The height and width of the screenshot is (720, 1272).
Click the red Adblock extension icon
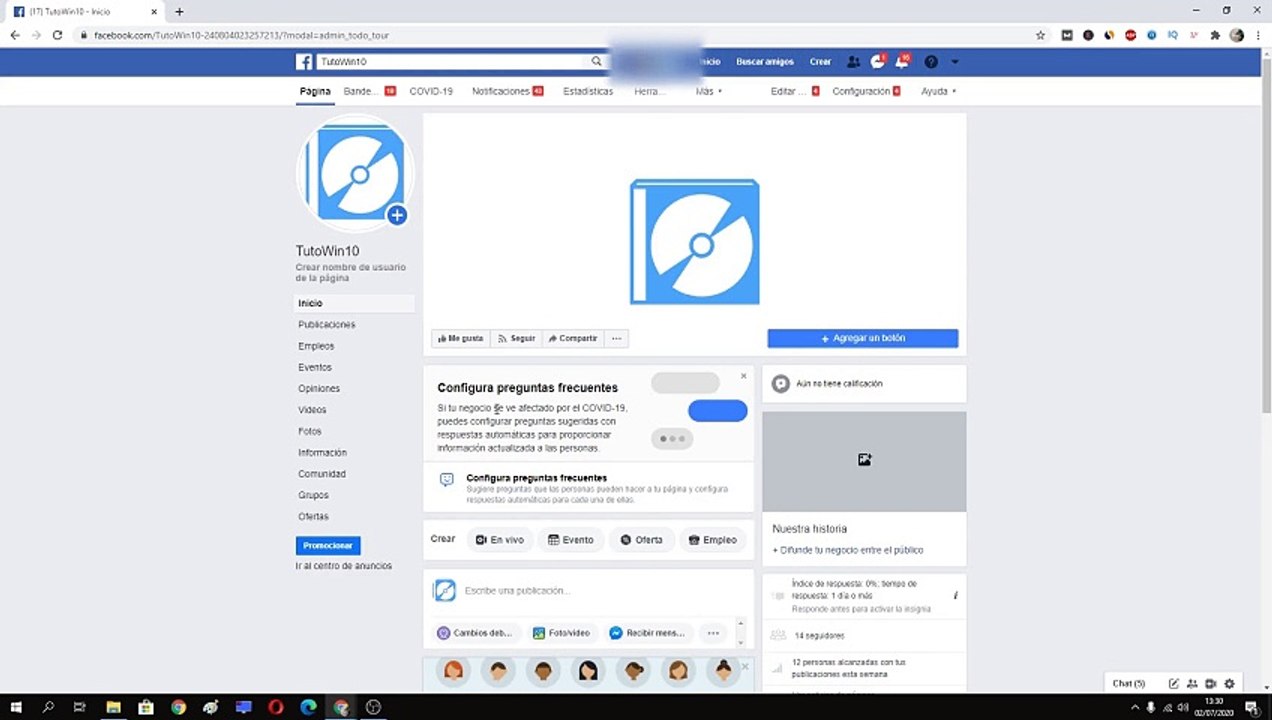(1131, 35)
